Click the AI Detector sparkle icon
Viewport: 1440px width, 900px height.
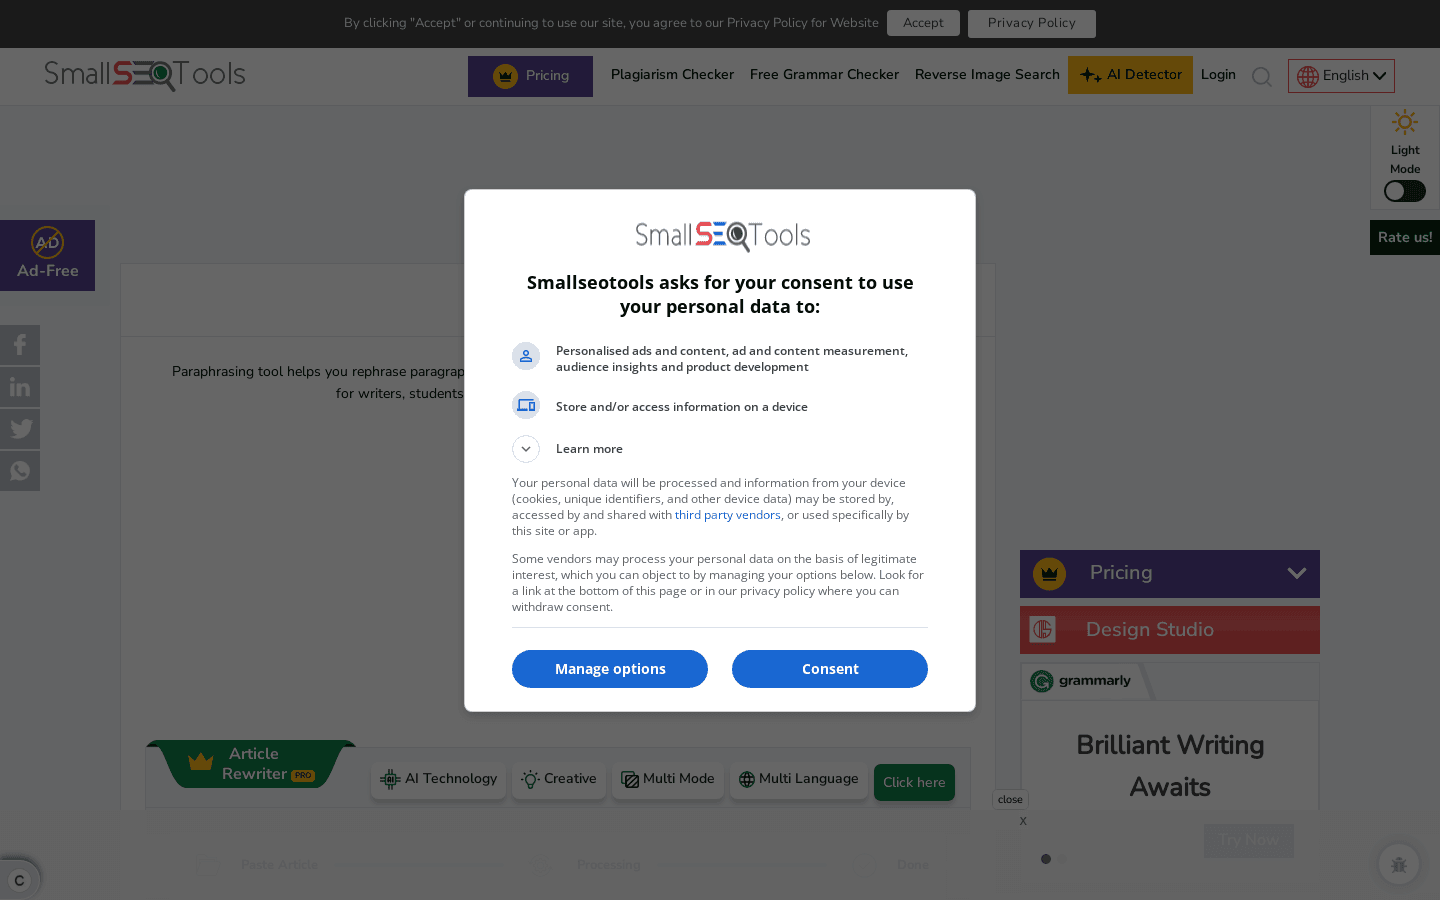1089,74
